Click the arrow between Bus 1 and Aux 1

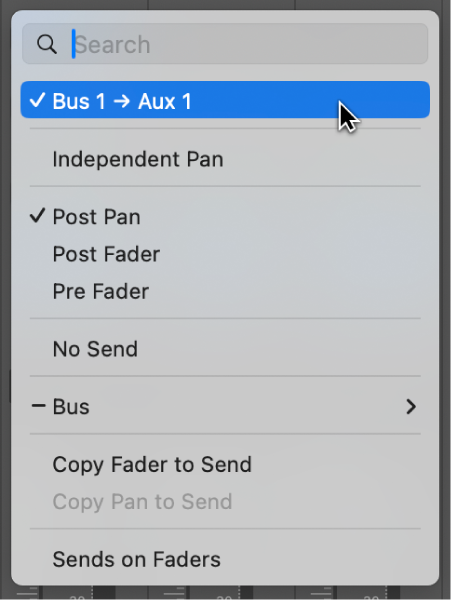coord(122,101)
